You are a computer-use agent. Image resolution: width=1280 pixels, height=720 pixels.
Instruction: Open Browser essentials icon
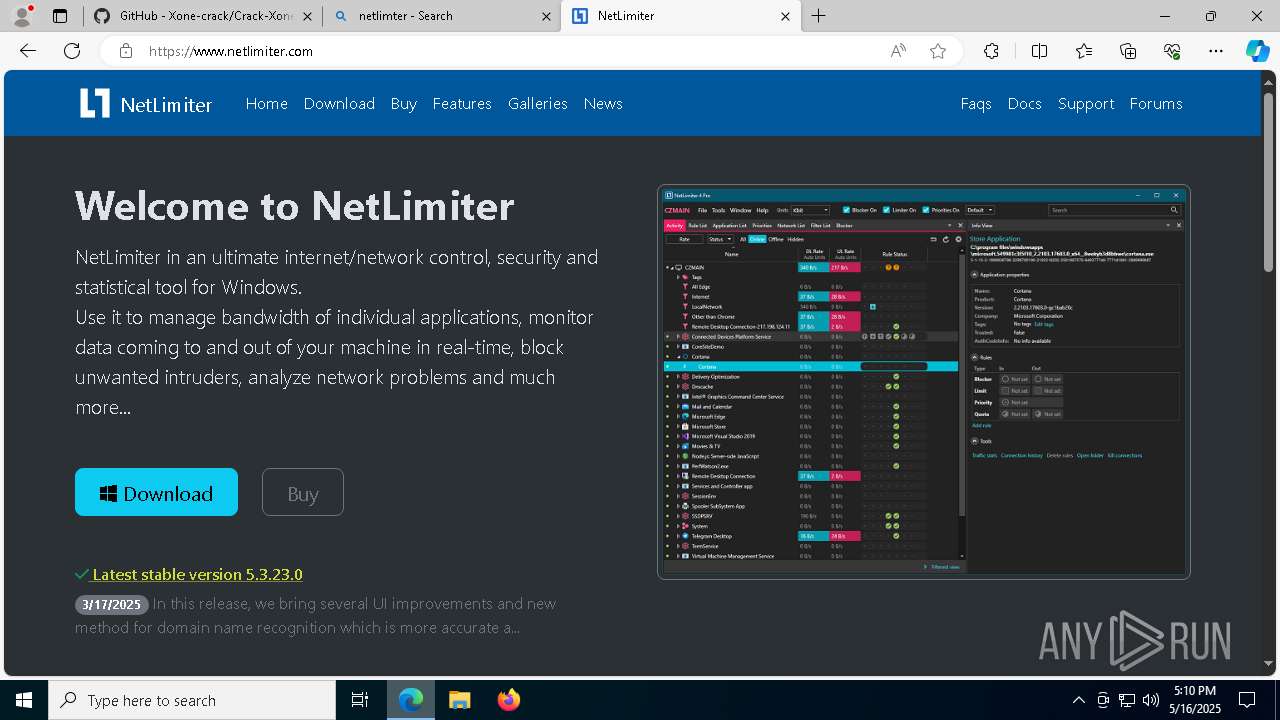[1172, 51]
